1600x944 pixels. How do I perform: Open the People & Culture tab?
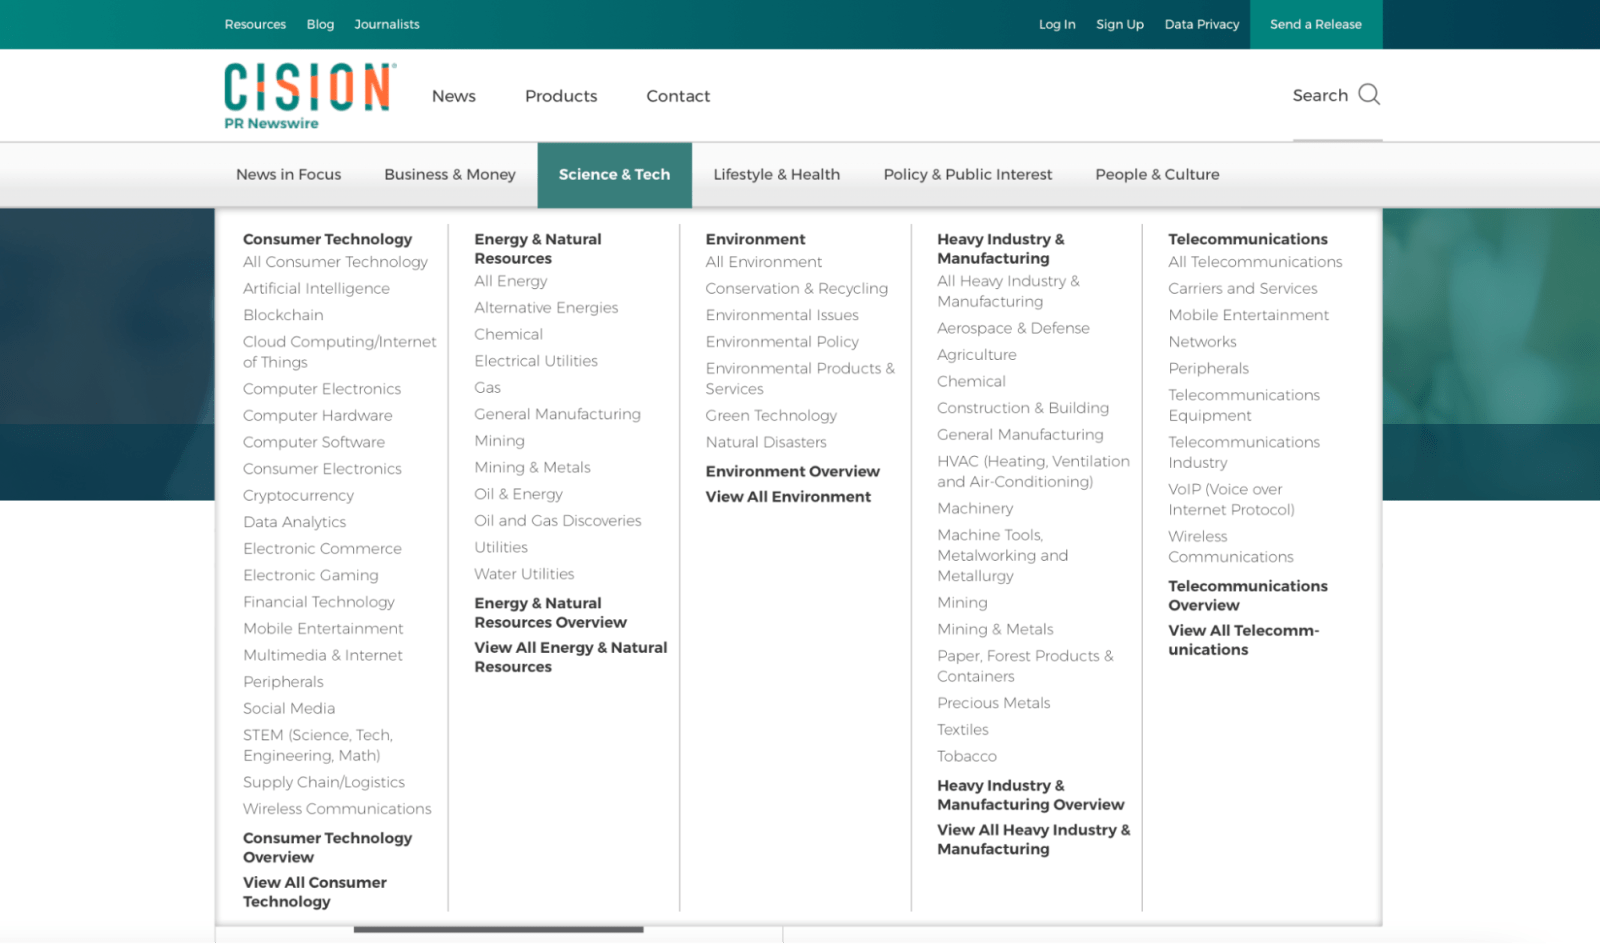(1157, 175)
